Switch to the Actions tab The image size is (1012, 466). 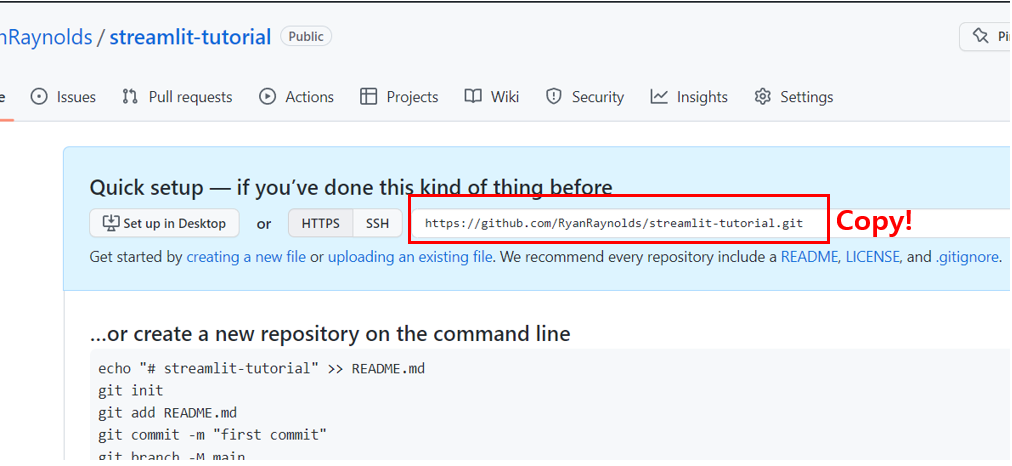click(296, 97)
